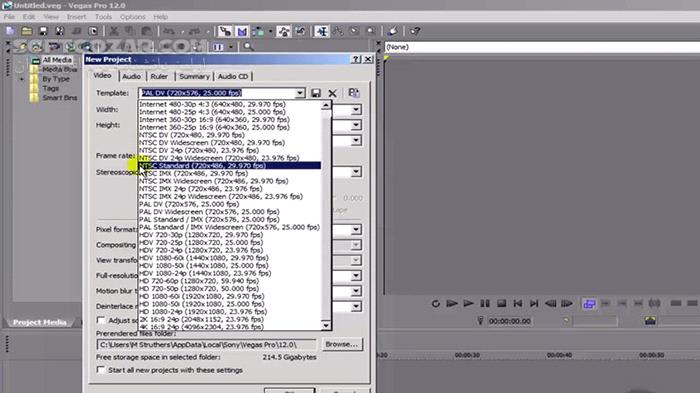This screenshot has width=700, height=393.
Task: Open the Interactive Tutorials toolbar icon
Action: click(x=392, y=31)
